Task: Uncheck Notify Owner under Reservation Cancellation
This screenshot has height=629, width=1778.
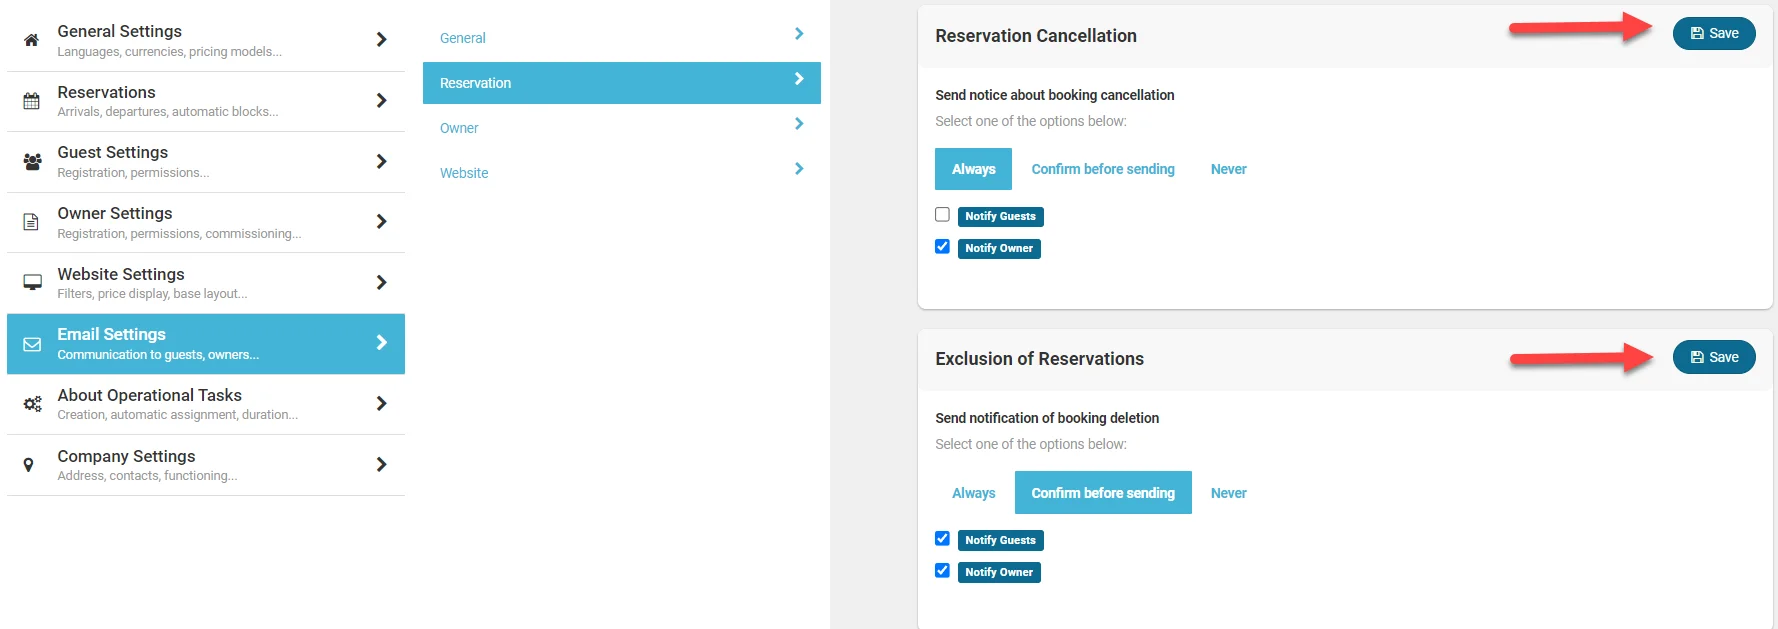Action: [942, 247]
